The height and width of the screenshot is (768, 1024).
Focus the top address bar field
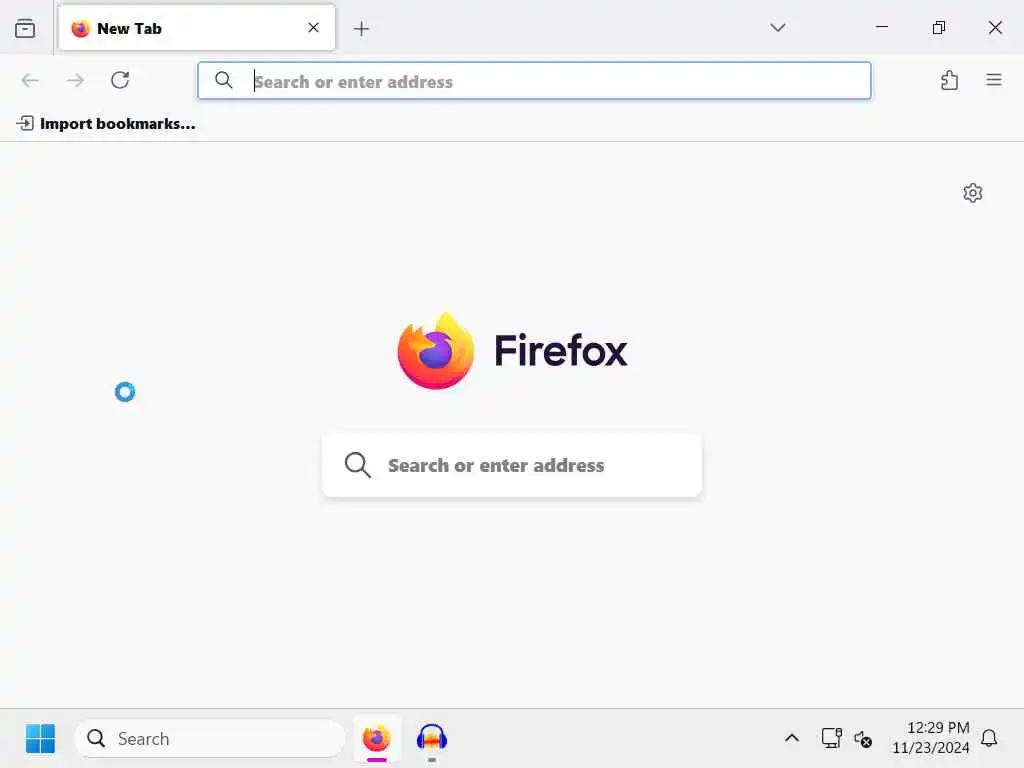click(534, 81)
